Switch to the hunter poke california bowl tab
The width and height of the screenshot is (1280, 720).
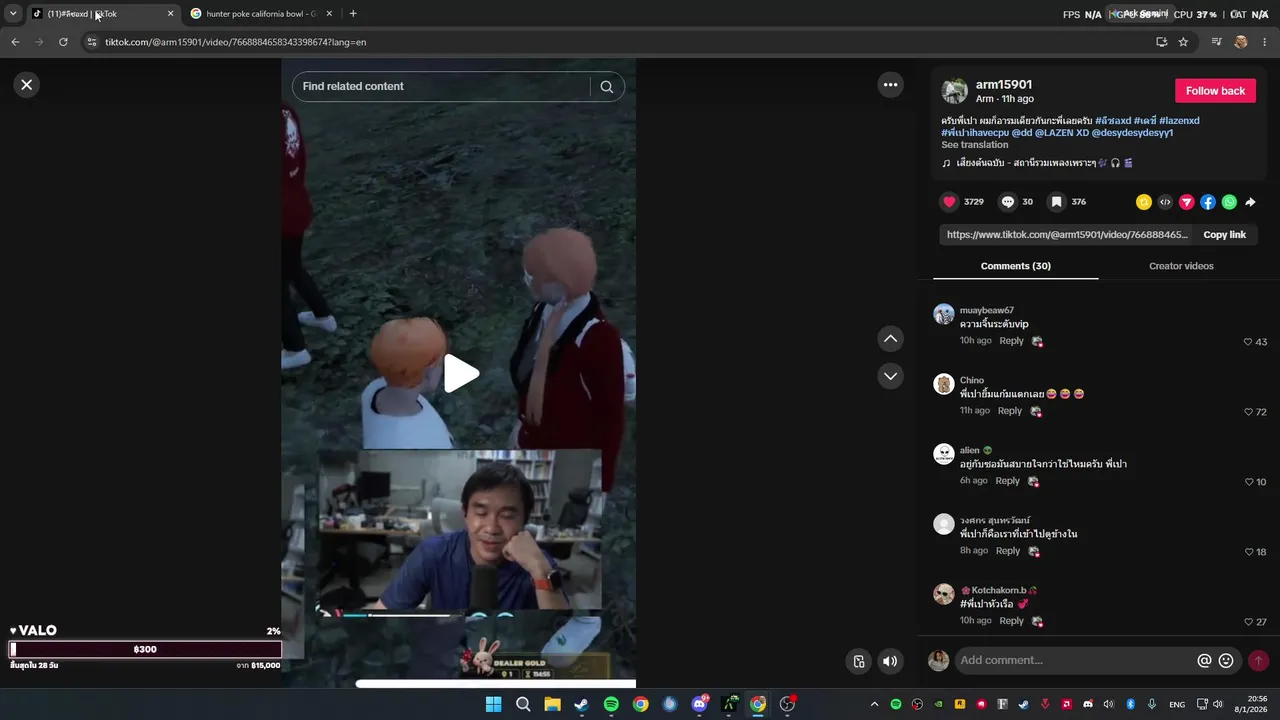coord(261,14)
